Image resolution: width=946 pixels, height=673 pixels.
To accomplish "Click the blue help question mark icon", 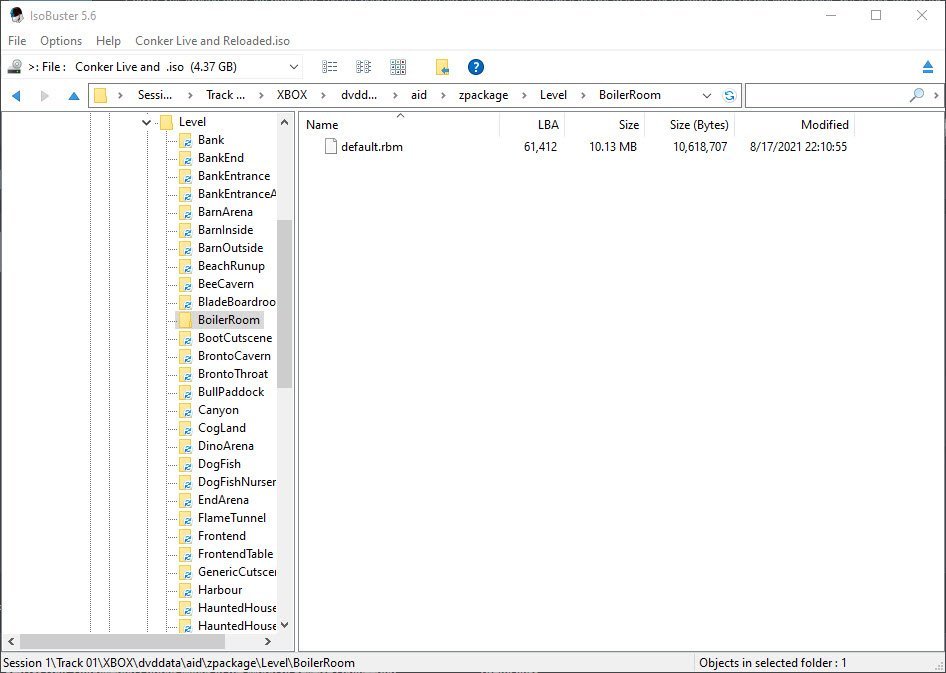I will click(x=476, y=67).
